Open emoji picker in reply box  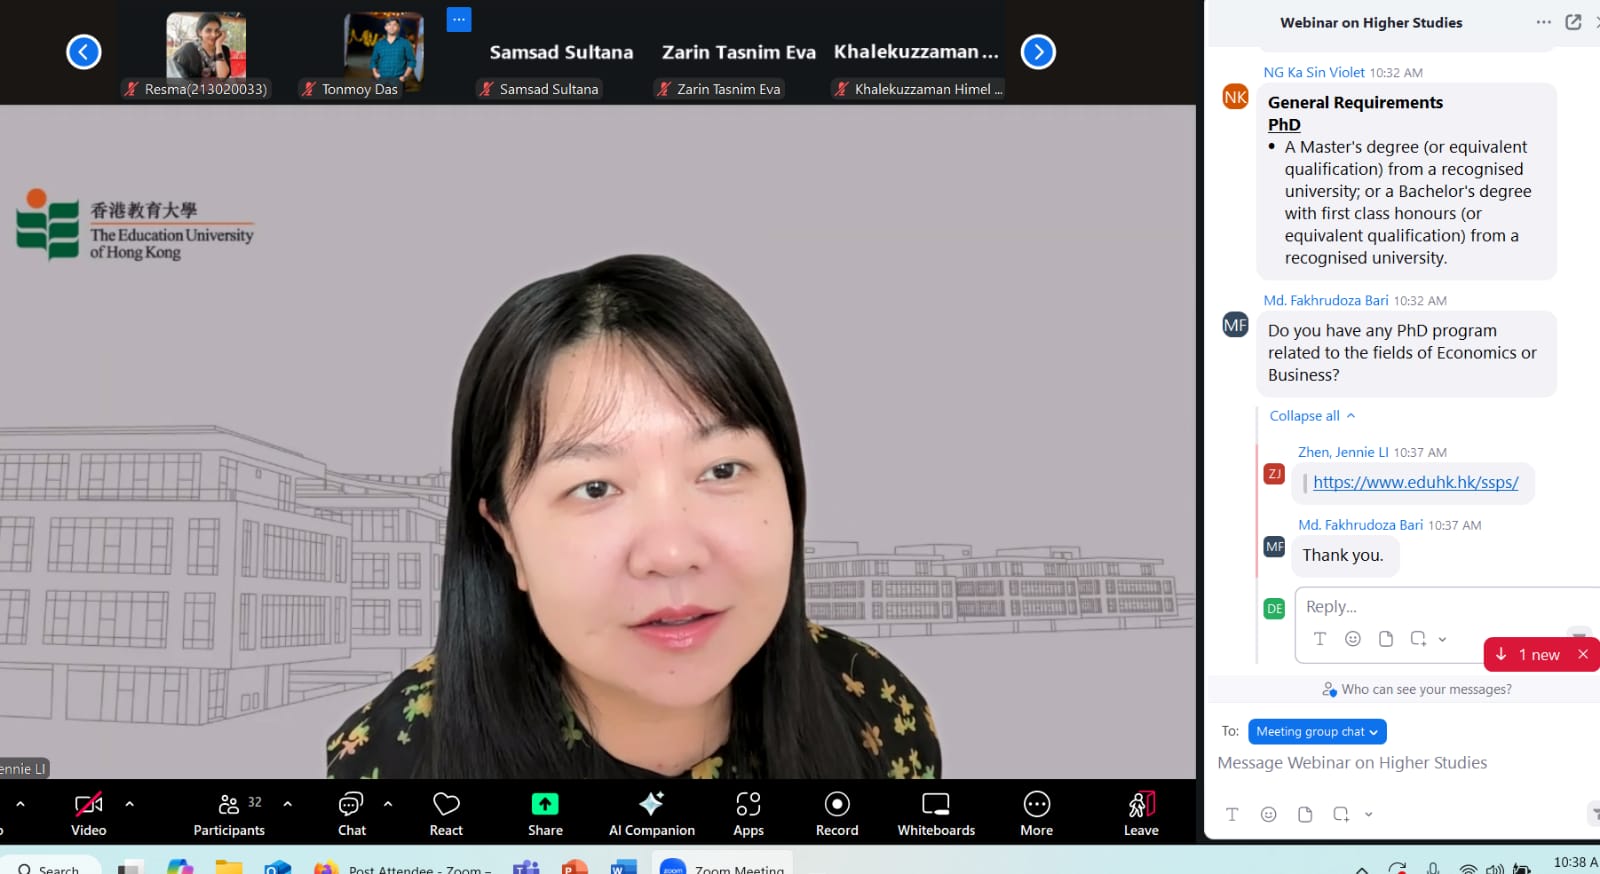tap(1353, 639)
